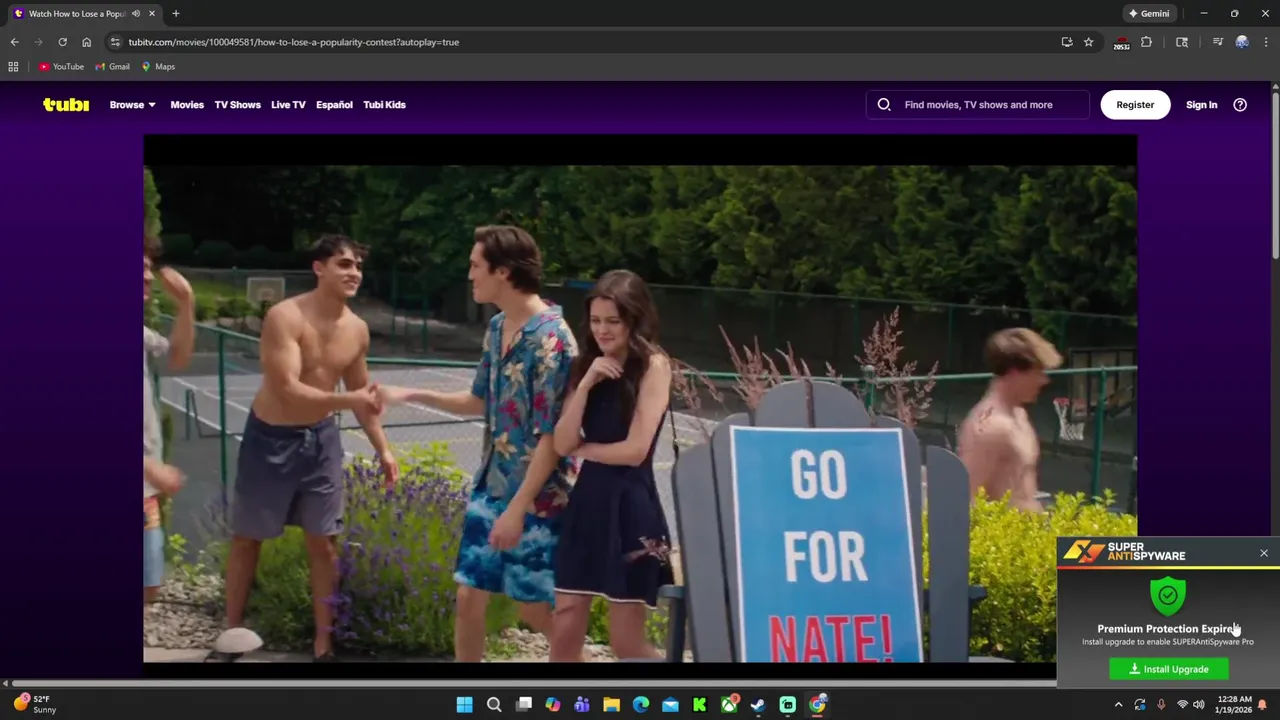The image size is (1280, 720).
Task: Launch Copilot from the taskbar
Action: (553, 705)
